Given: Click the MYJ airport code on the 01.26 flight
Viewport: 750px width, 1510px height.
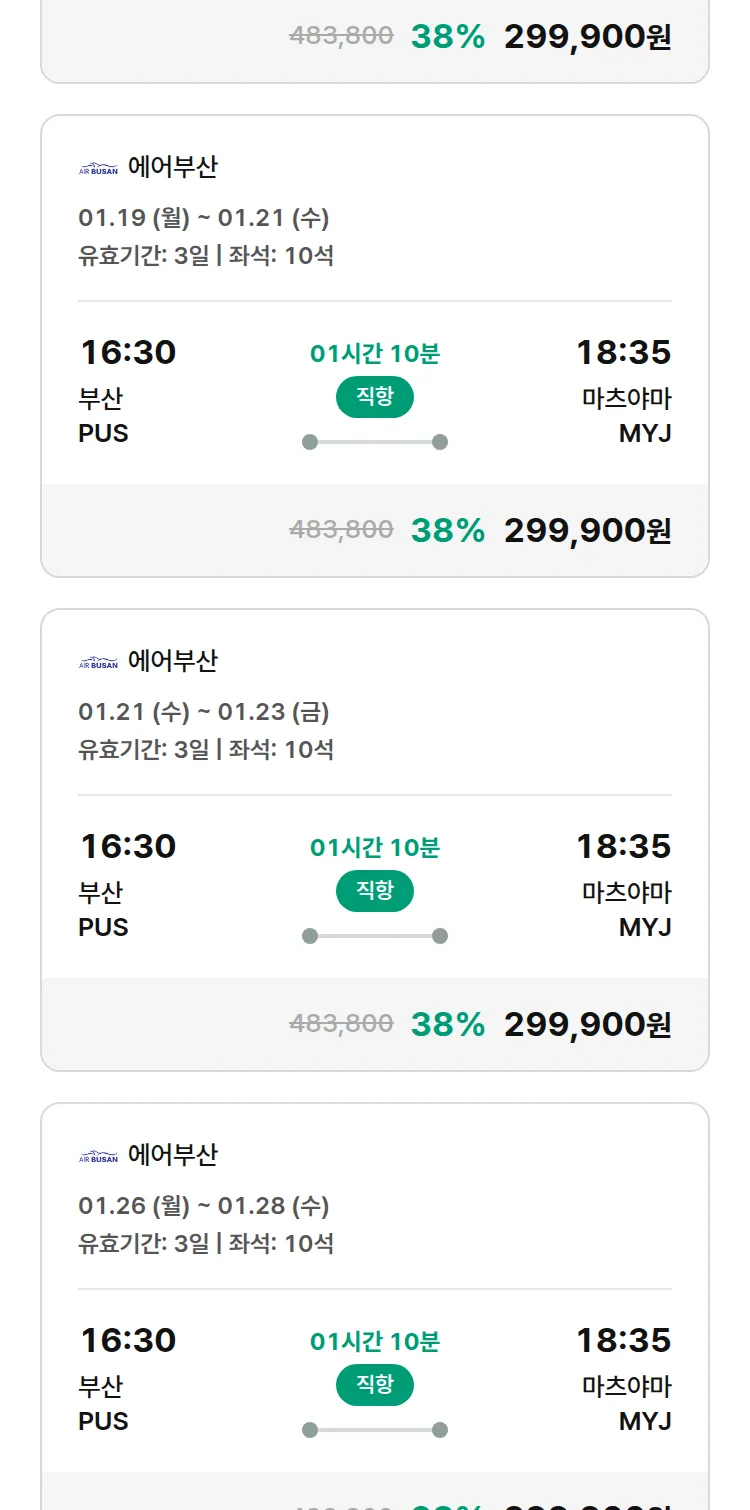Looking at the screenshot, I should point(645,1421).
